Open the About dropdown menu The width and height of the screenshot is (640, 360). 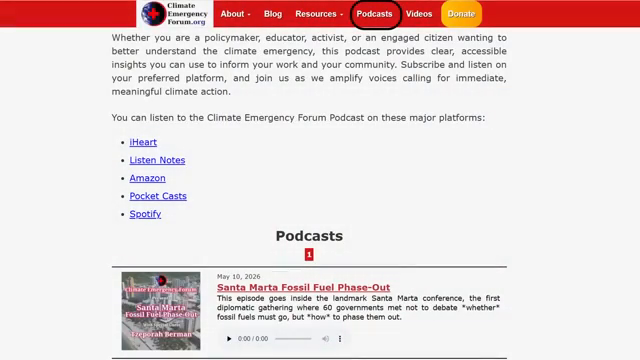click(236, 14)
